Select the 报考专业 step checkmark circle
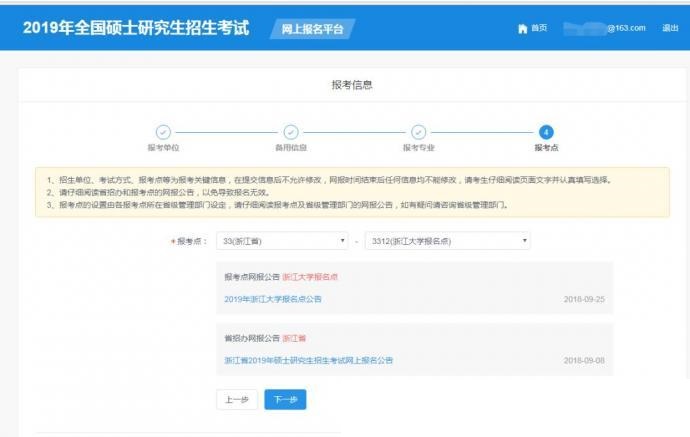Image resolution: width=690 pixels, height=437 pixels. point(418,132)
